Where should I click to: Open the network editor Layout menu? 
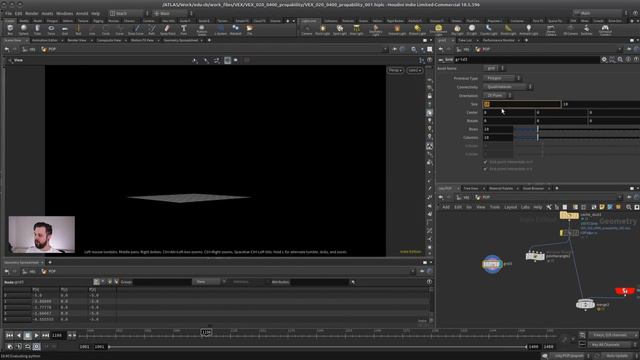510,207
